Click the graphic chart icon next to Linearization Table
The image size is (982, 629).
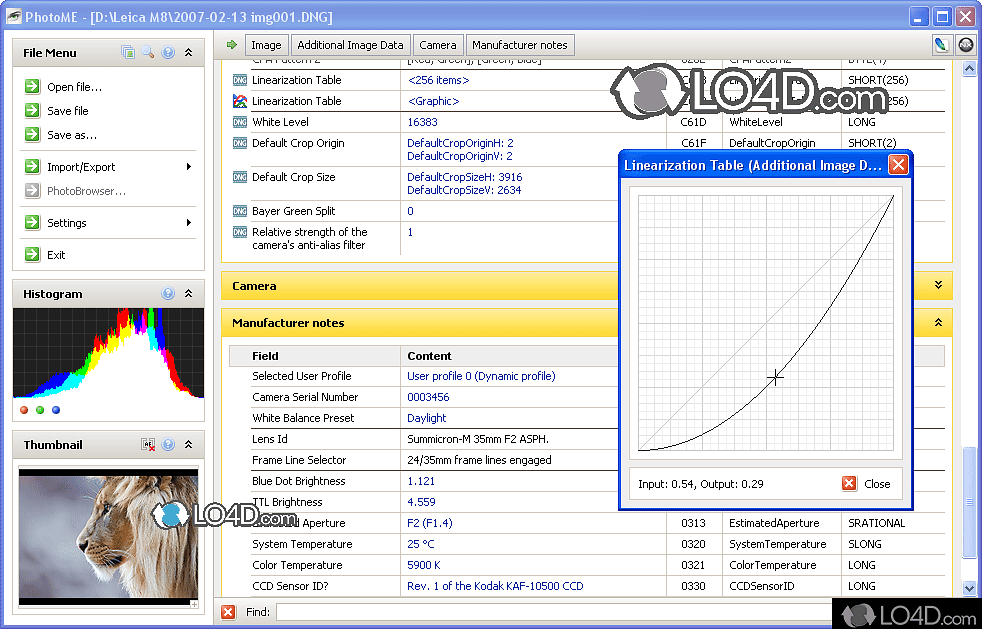point(238,101)
